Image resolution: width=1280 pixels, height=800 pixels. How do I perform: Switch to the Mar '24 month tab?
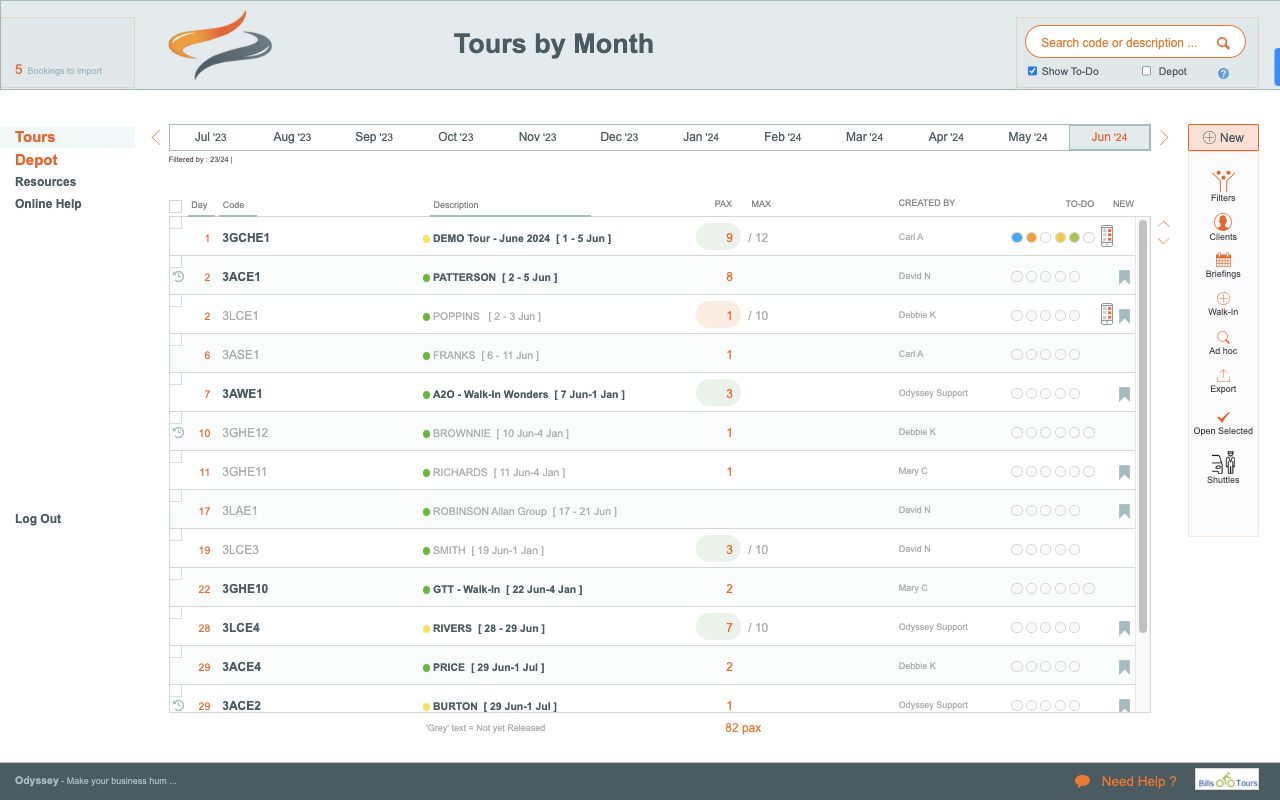point(864,137)
